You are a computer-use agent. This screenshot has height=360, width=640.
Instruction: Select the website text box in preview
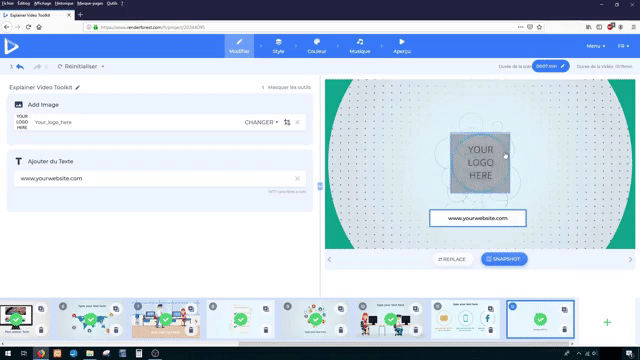(x=478, y=218)
